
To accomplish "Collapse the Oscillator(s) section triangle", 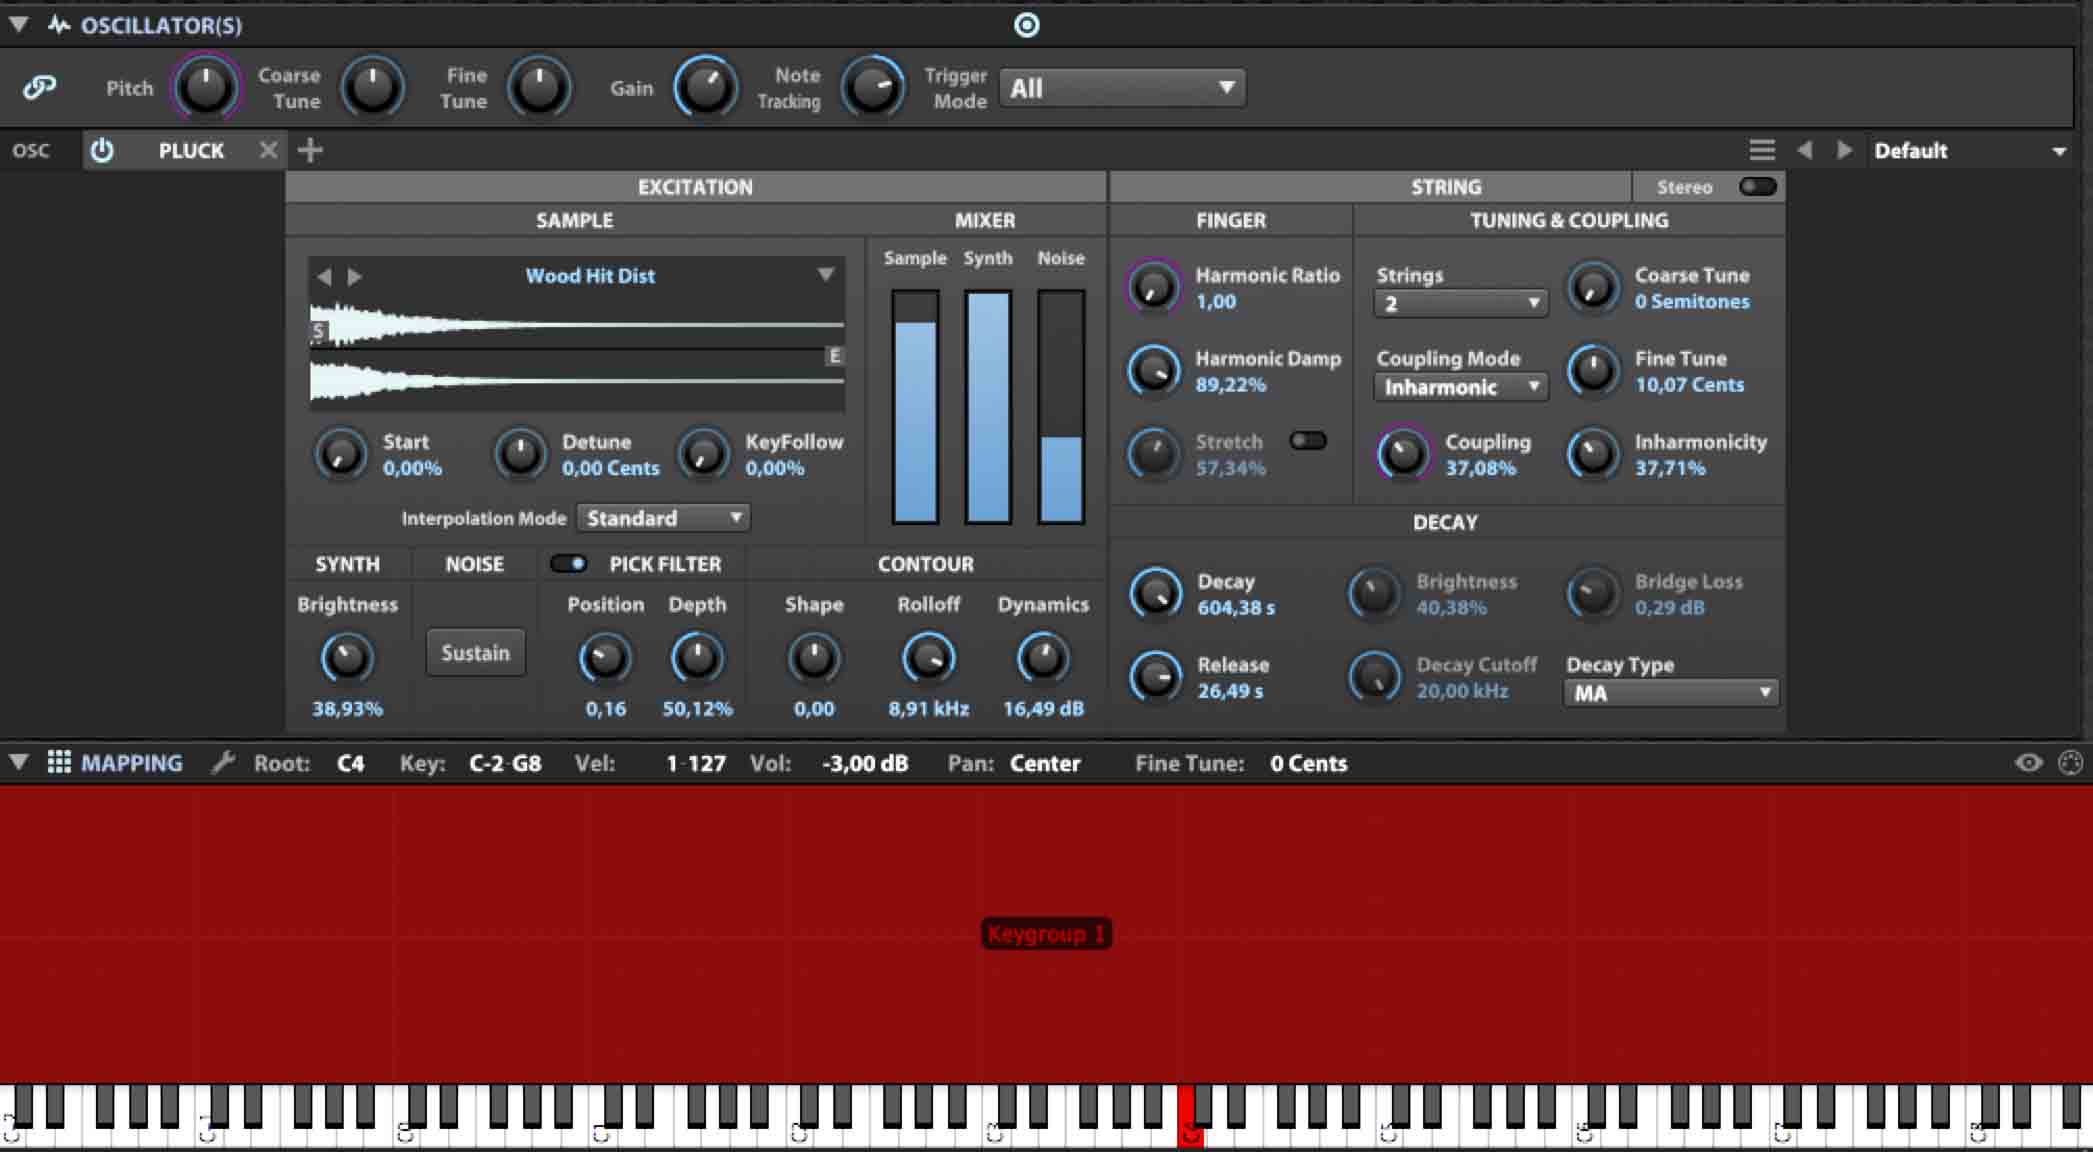I will click(x=19, y=25).
